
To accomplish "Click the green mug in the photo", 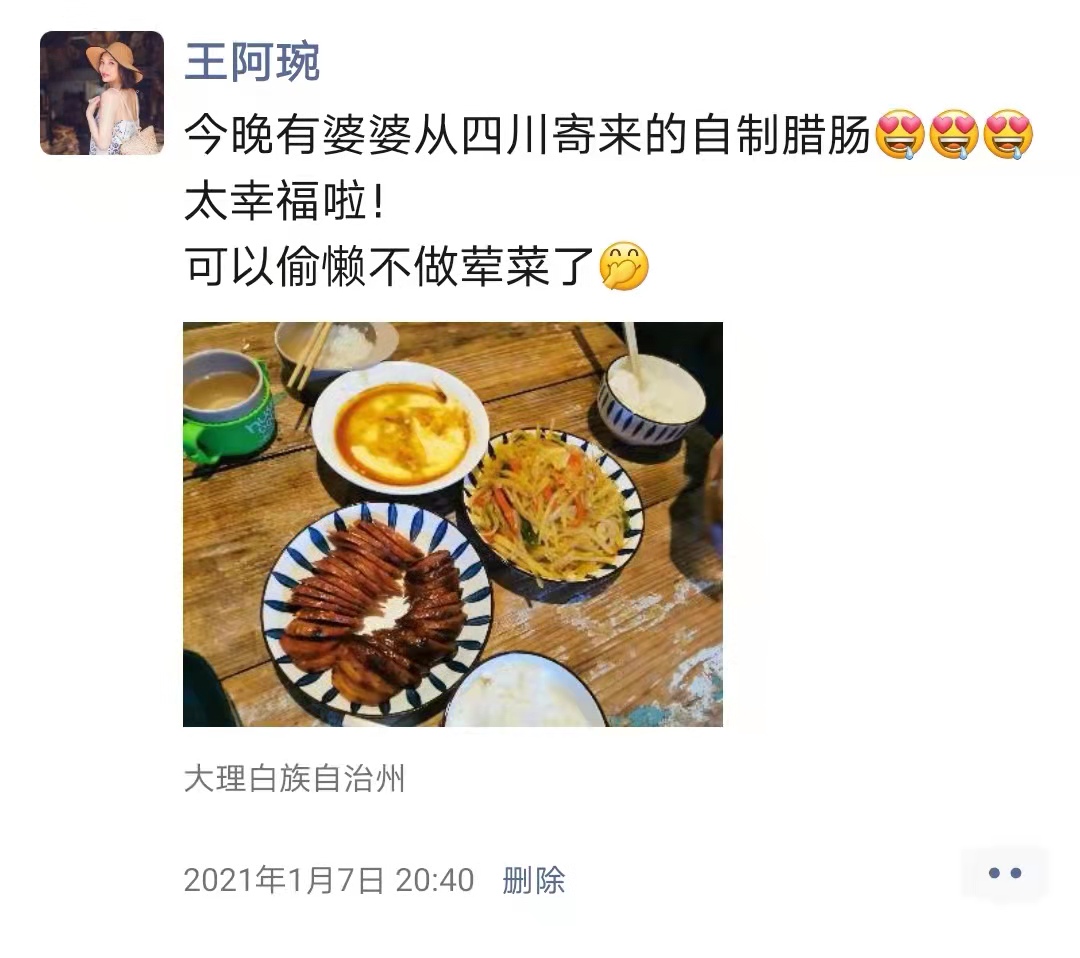I will (227, 406).
